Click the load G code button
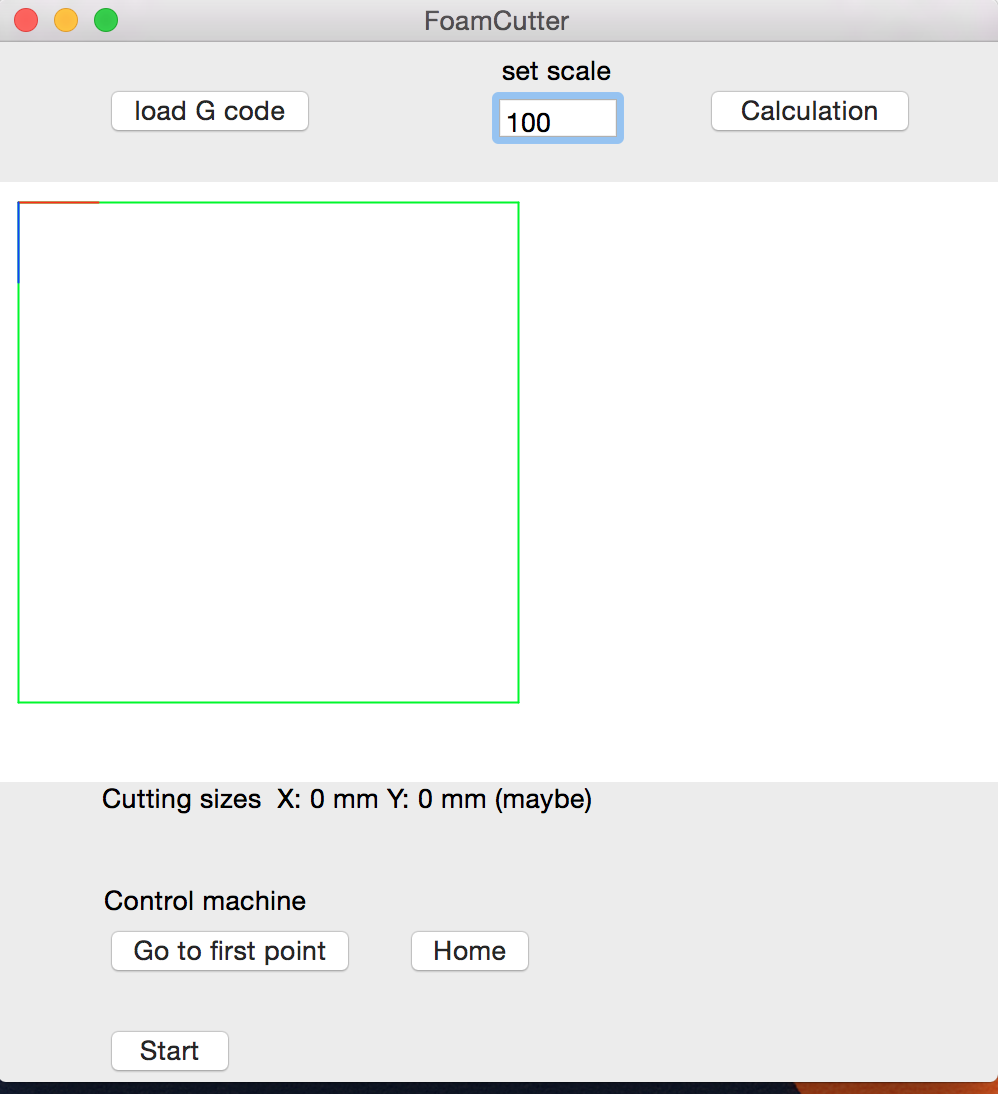 [x=210, y=111]
